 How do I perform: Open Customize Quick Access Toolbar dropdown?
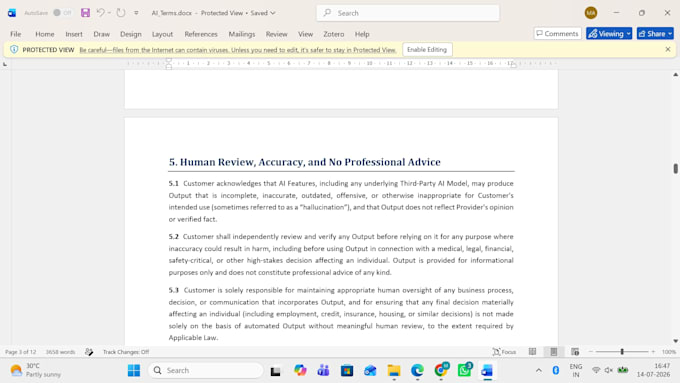(136, 13)
